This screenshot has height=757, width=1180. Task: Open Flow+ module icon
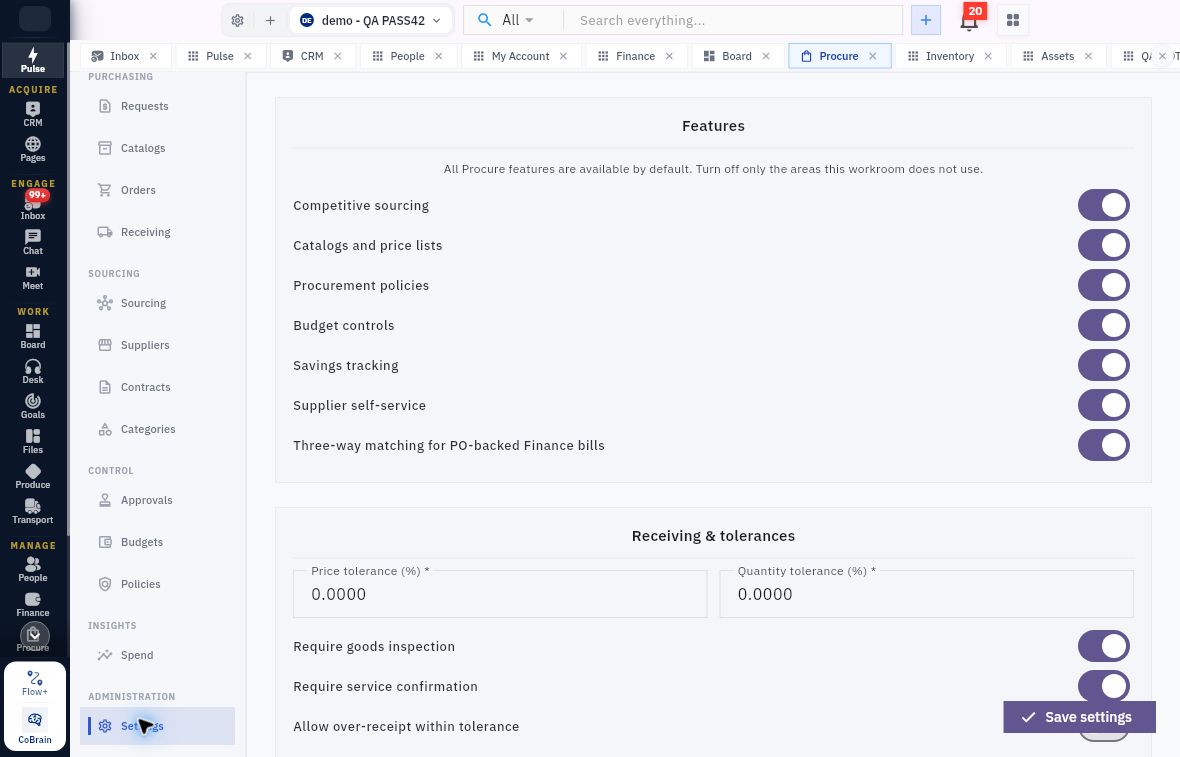pos(35,683)
